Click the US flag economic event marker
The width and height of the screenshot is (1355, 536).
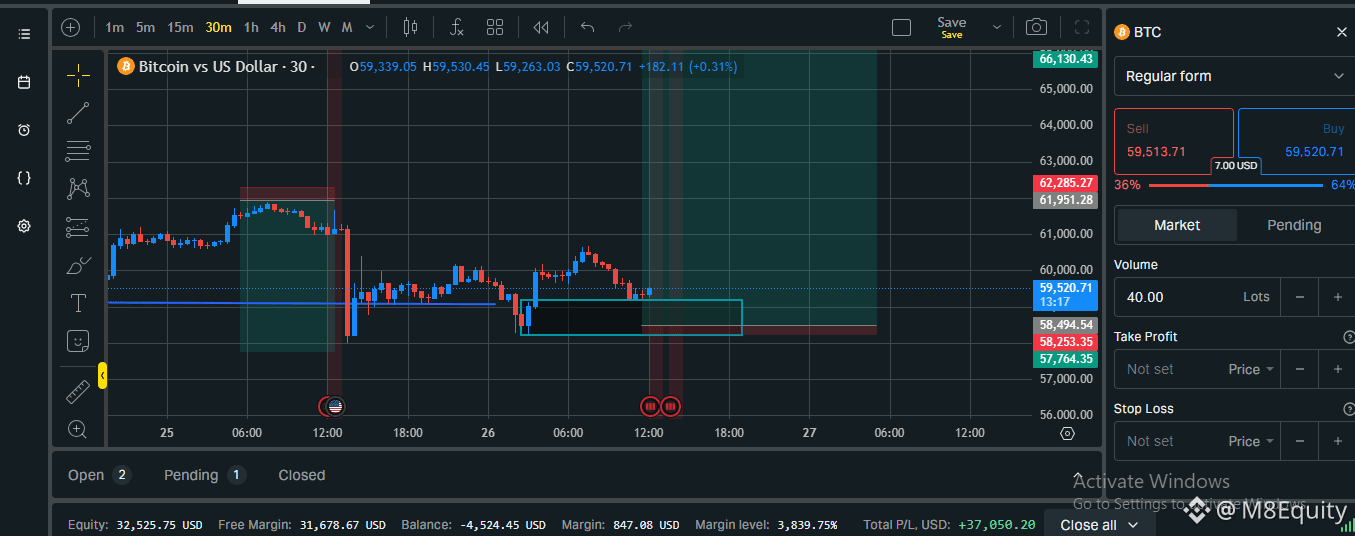pos(335,406)
